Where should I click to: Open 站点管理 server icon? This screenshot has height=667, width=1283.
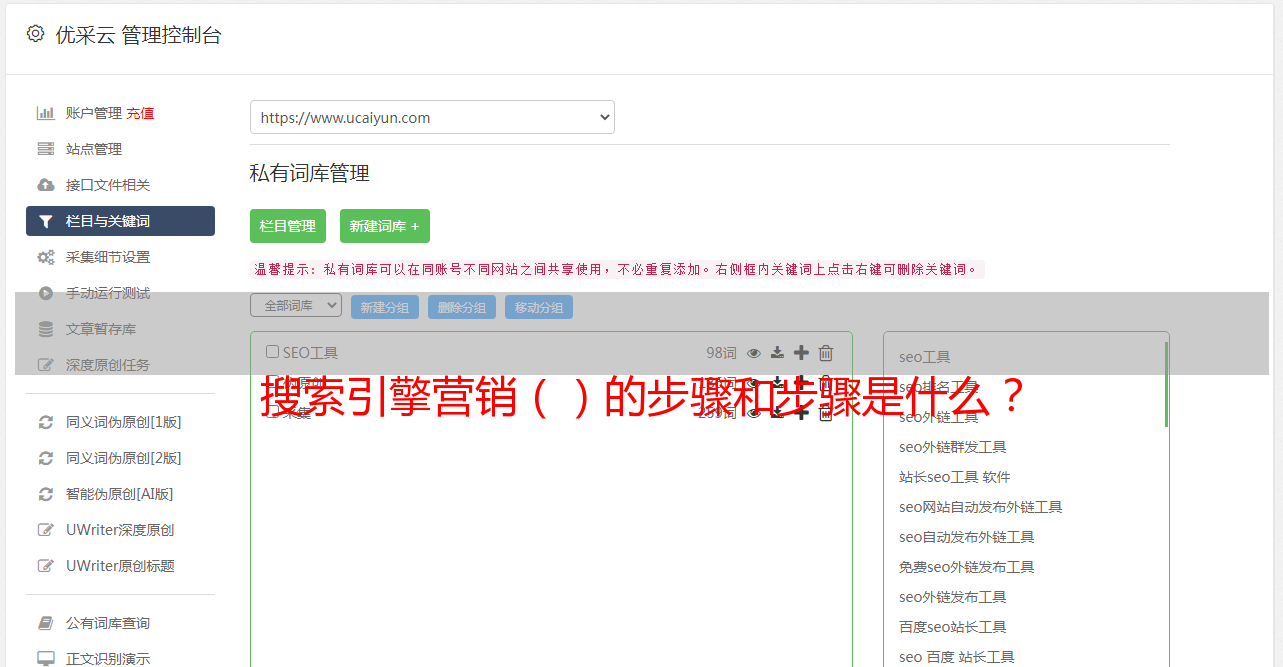pyautogui.click(x=45, y=149)
